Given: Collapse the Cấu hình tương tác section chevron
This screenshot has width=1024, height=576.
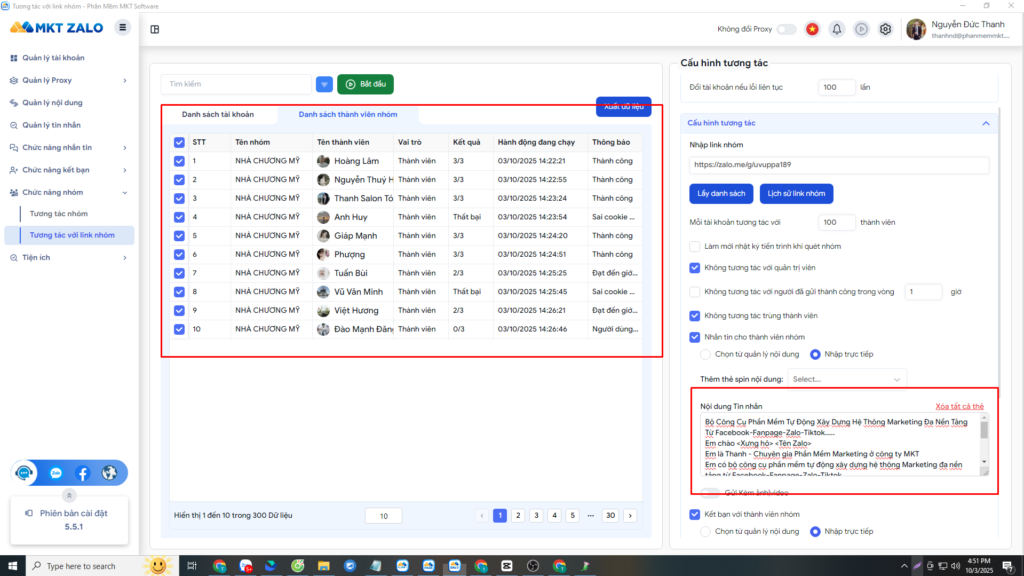Looking at the screenshot, I should [x=985, y=123].
